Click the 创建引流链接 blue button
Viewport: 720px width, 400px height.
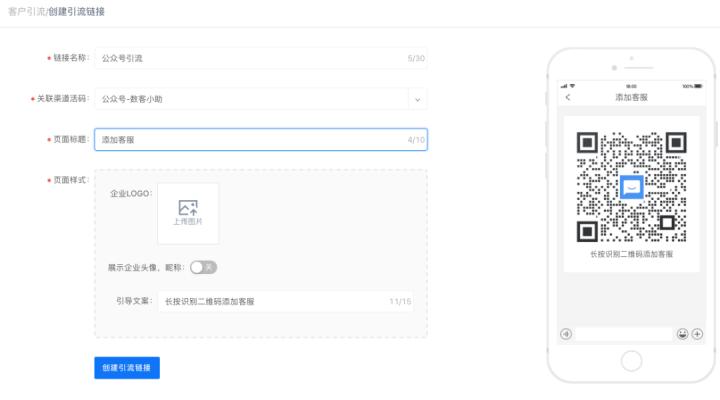pos(127,368)
